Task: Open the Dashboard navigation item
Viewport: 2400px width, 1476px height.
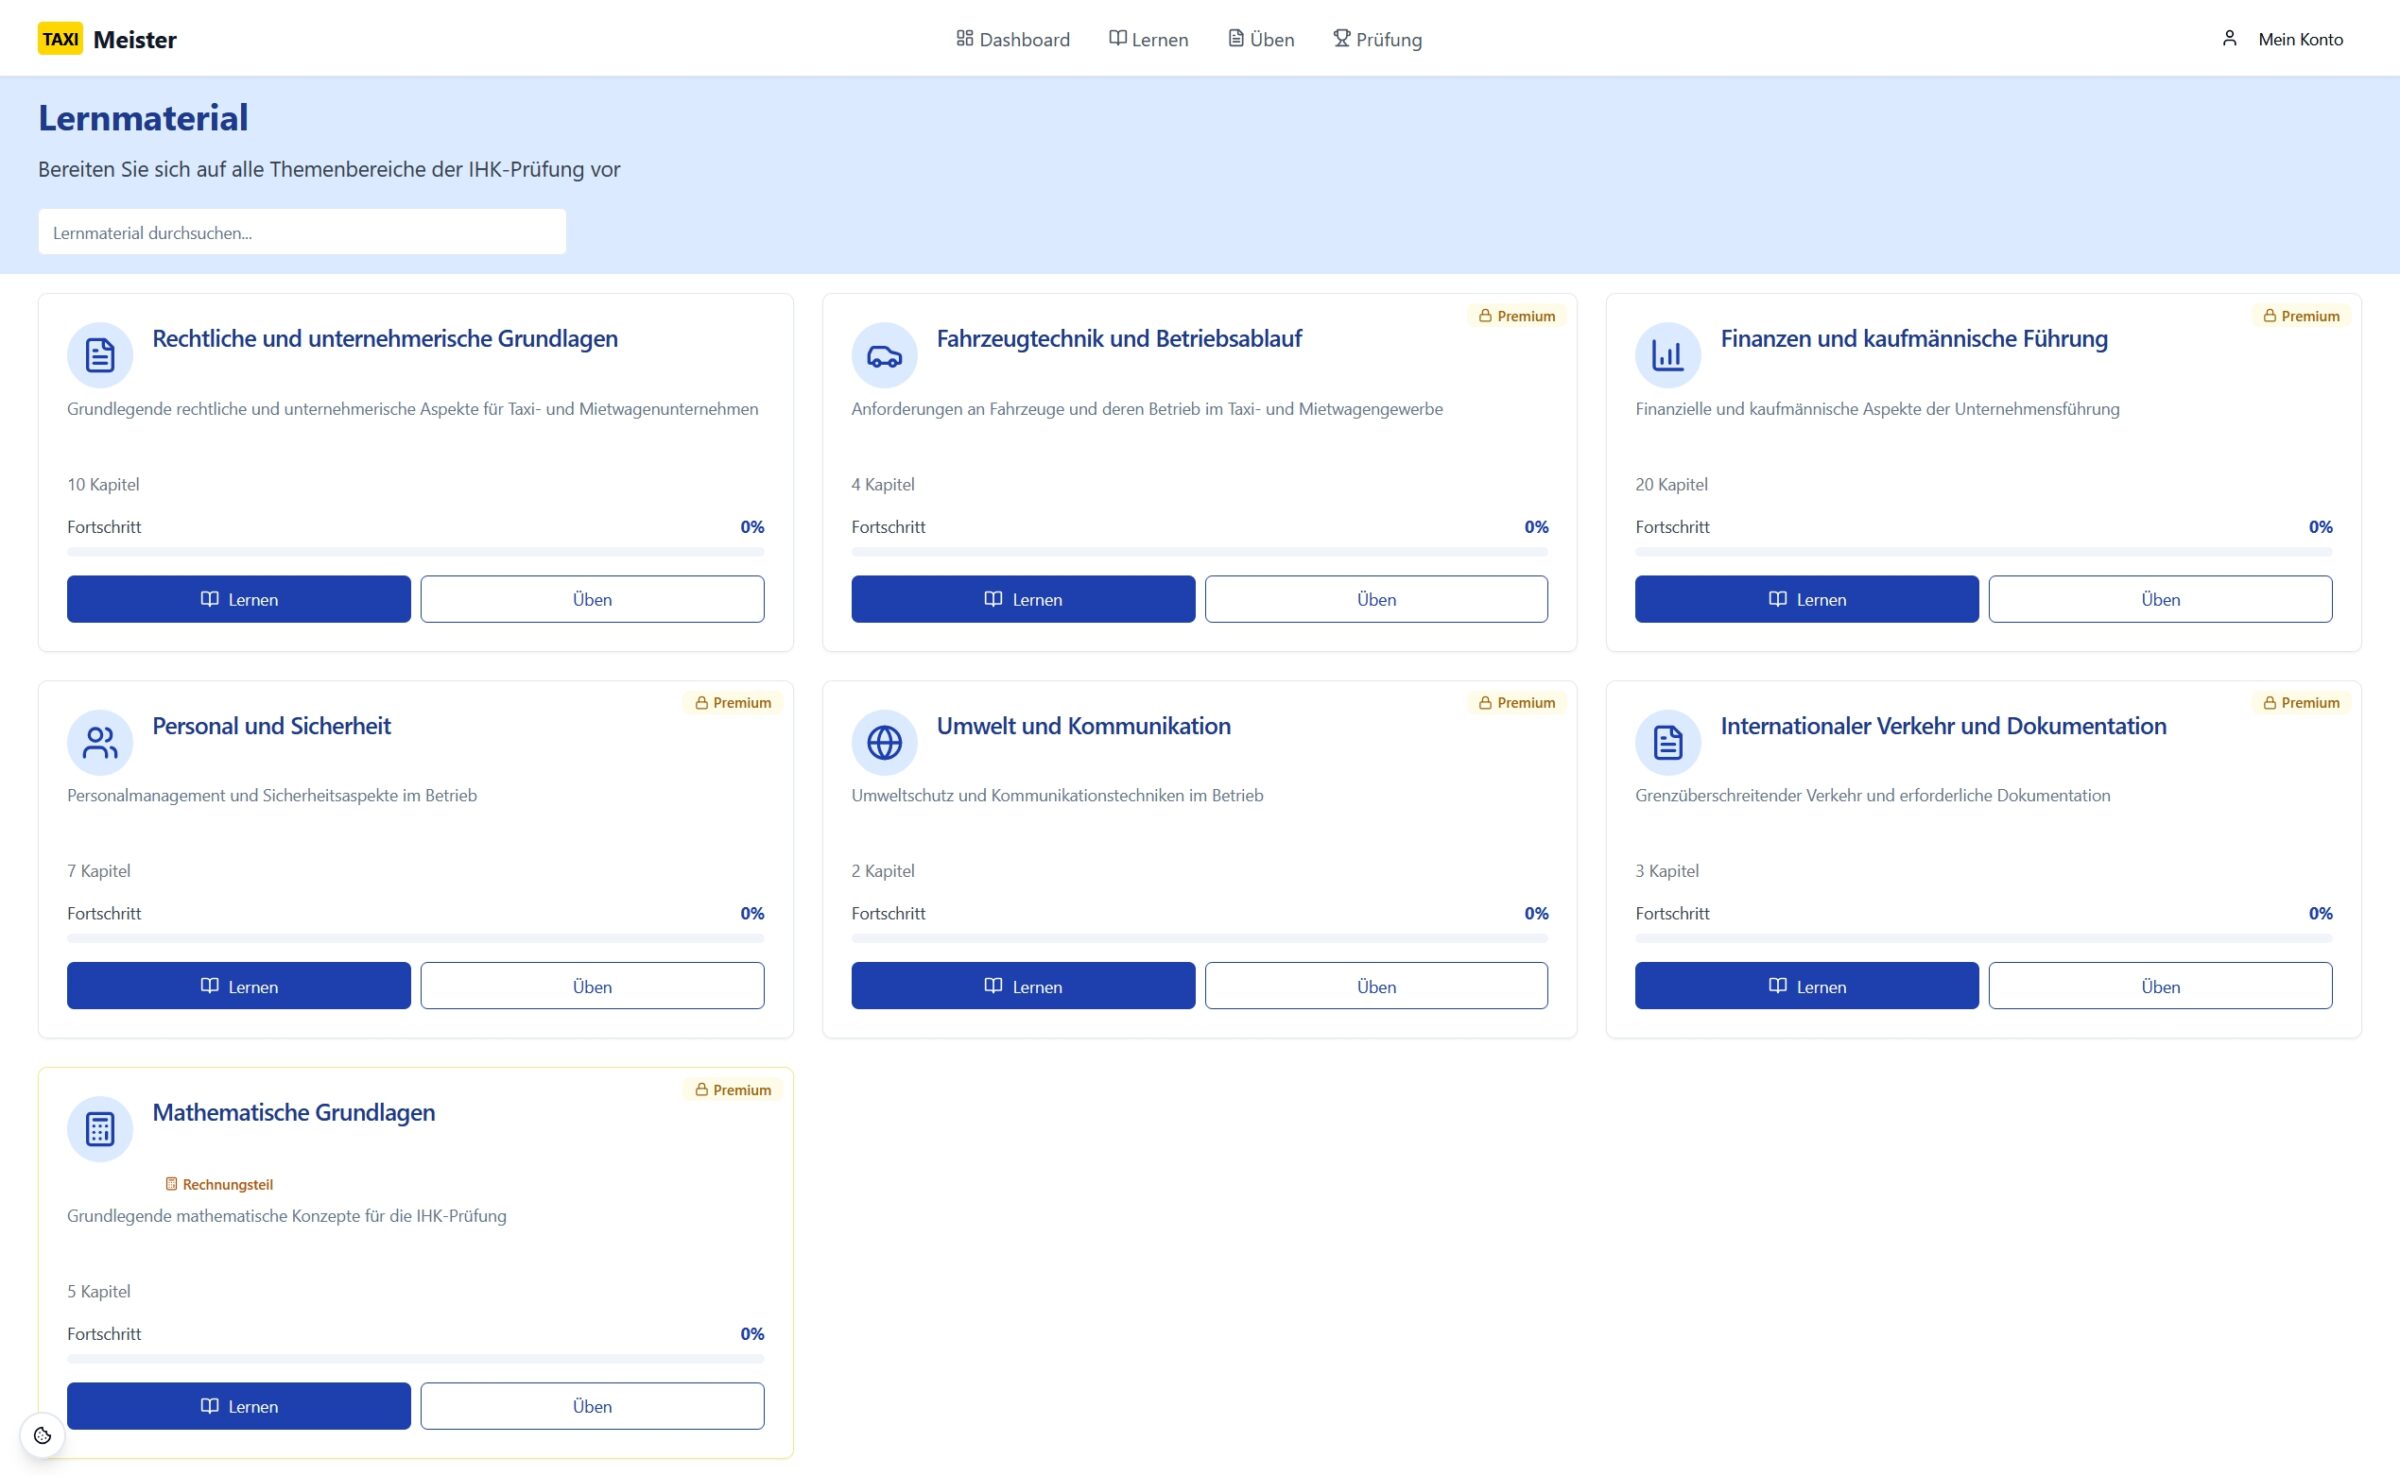Action: [x=1013, y=39]
